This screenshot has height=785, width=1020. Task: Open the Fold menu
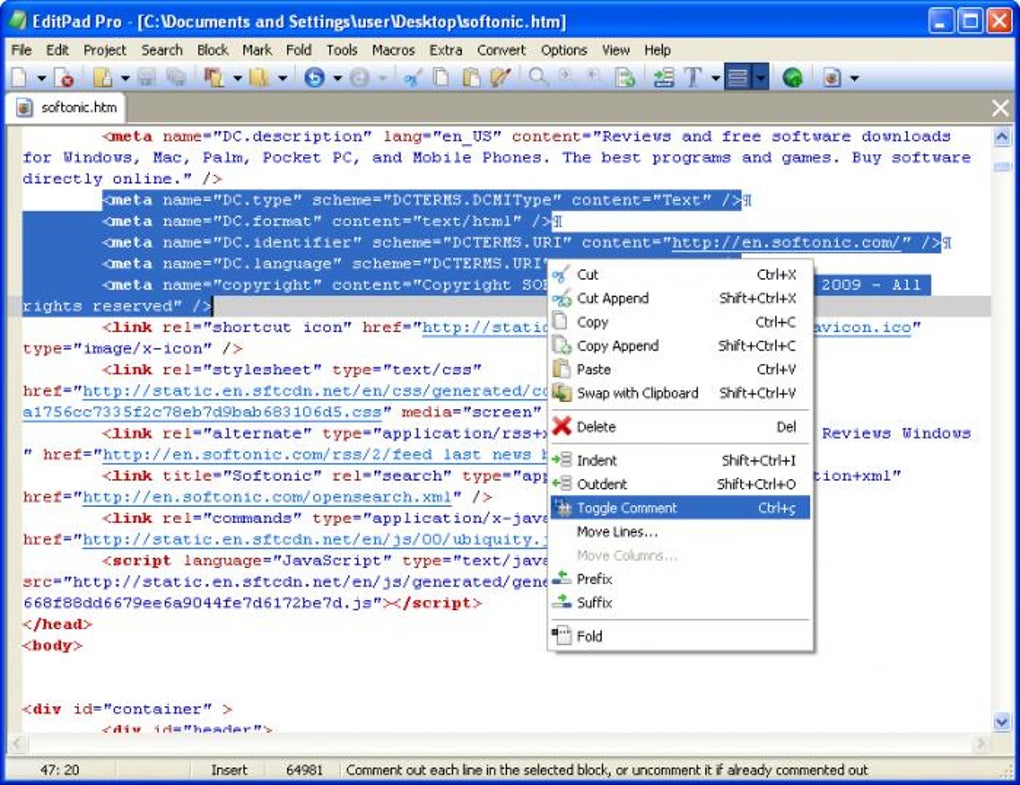[299, 50]
